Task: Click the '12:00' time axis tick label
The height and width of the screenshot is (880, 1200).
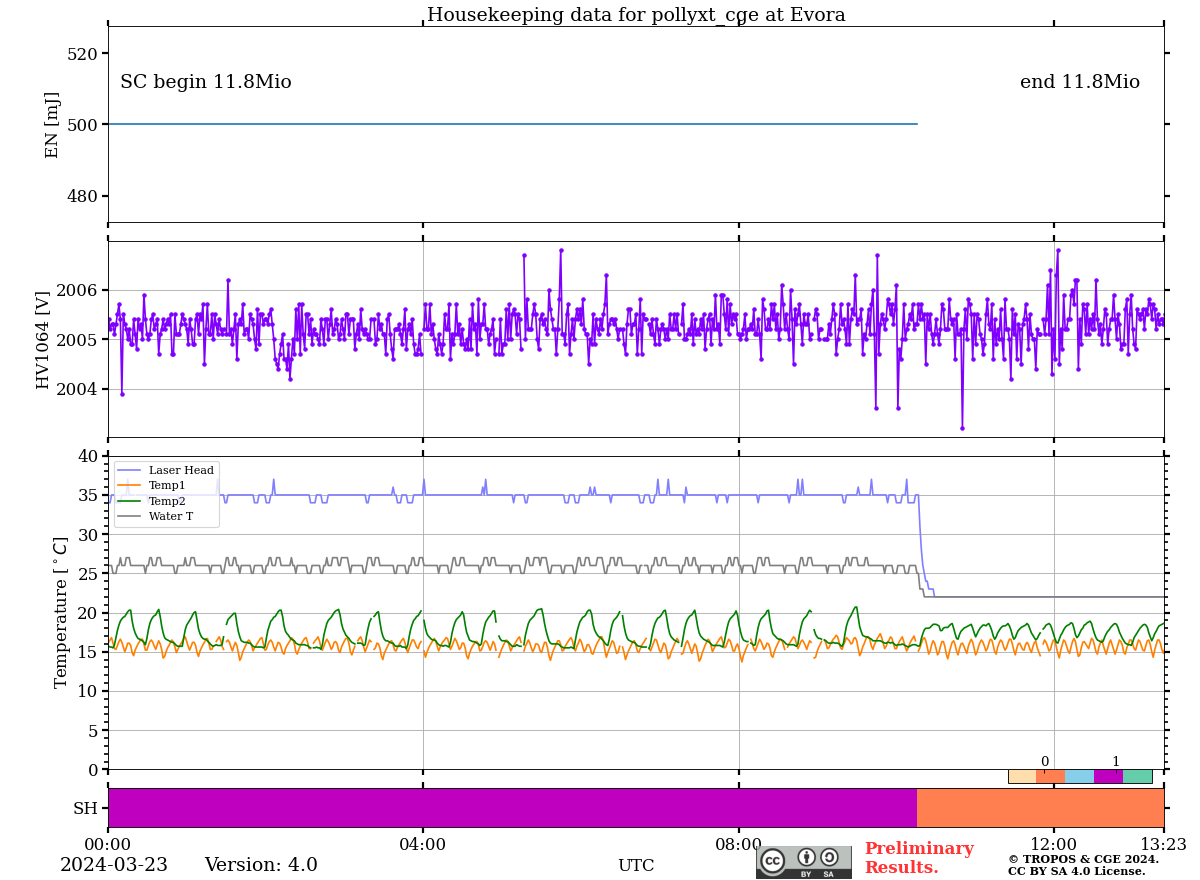Action: point(1054,845)
